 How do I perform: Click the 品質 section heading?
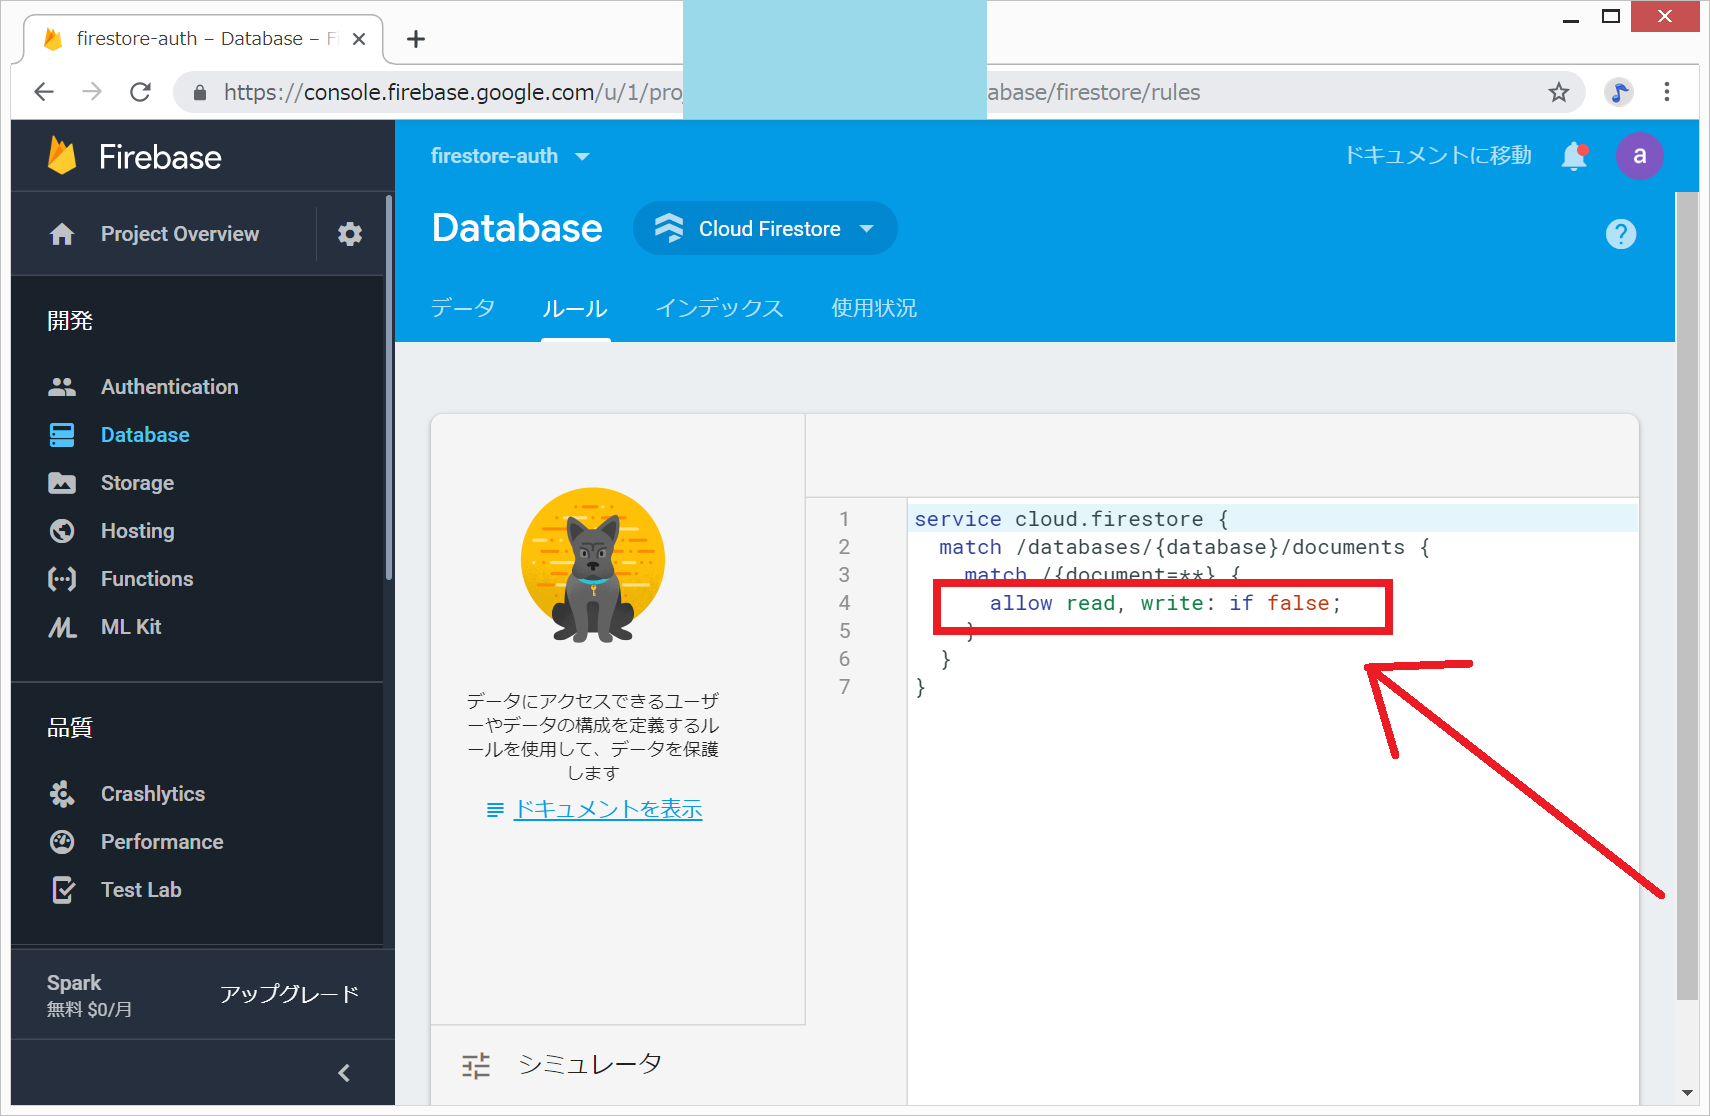(70, 728)
